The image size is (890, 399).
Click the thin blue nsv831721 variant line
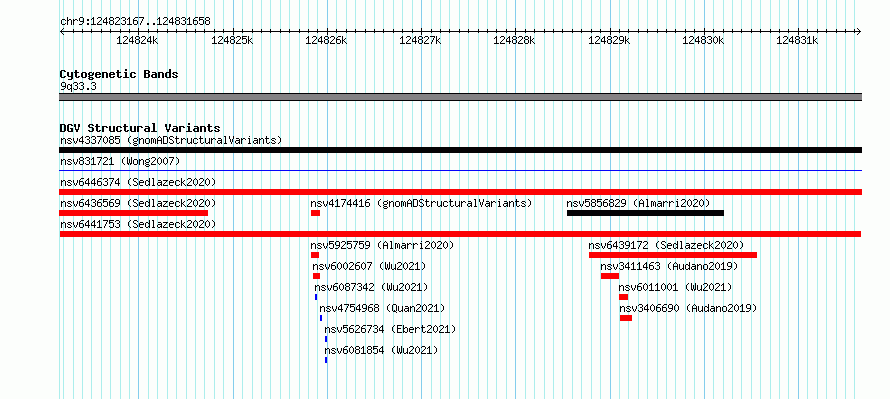pyautogui.click(x=460, y=170)
